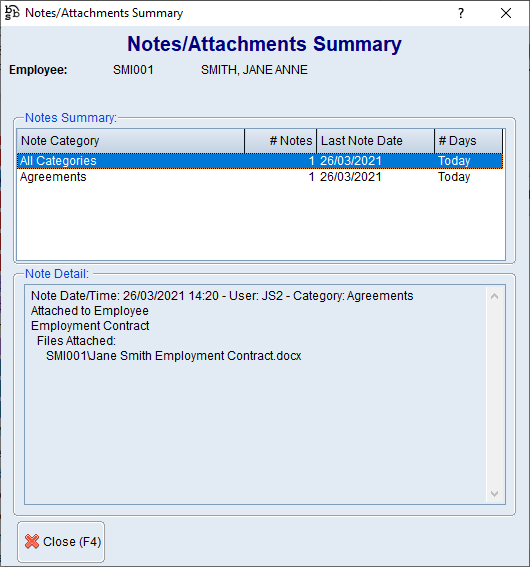Click the question mark help button
Viewport: 530px width, 567px height.
pyautogui.click(x=461, y=13)
